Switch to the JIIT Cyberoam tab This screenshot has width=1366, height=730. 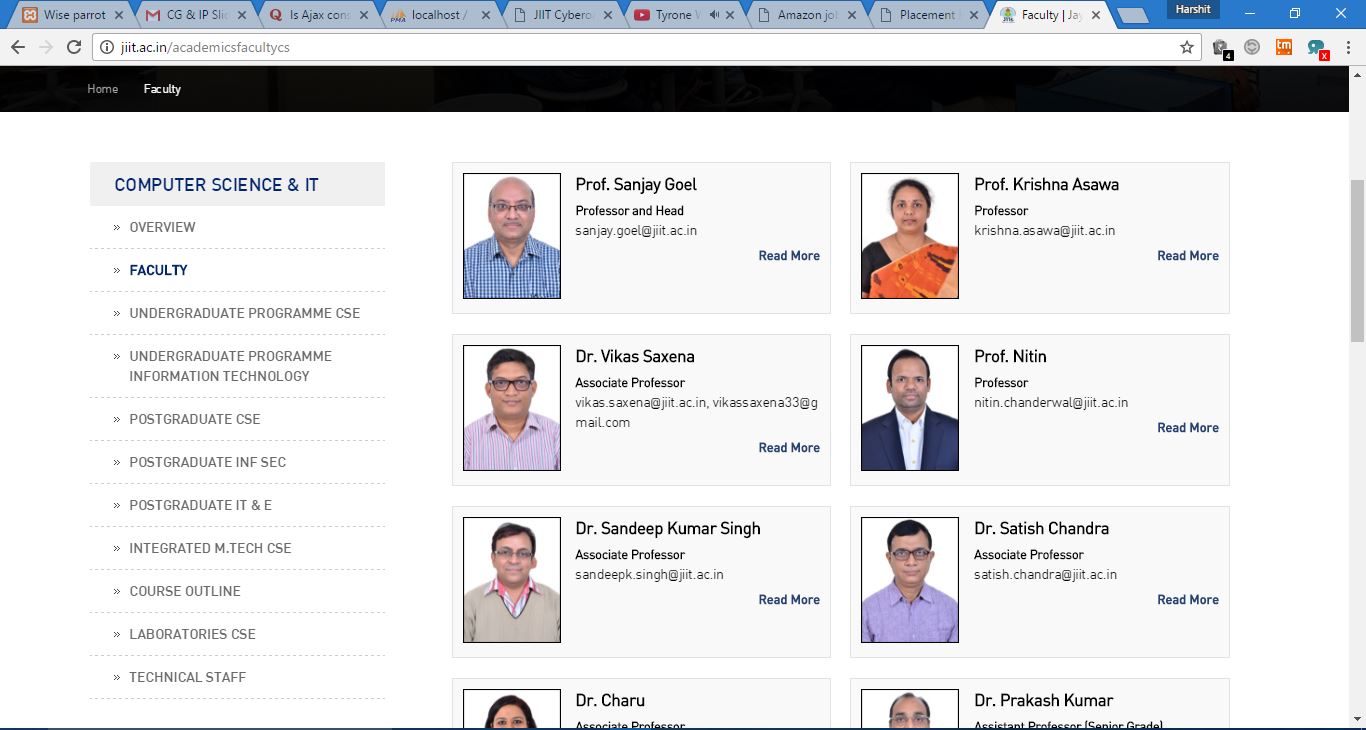[561, 15]
